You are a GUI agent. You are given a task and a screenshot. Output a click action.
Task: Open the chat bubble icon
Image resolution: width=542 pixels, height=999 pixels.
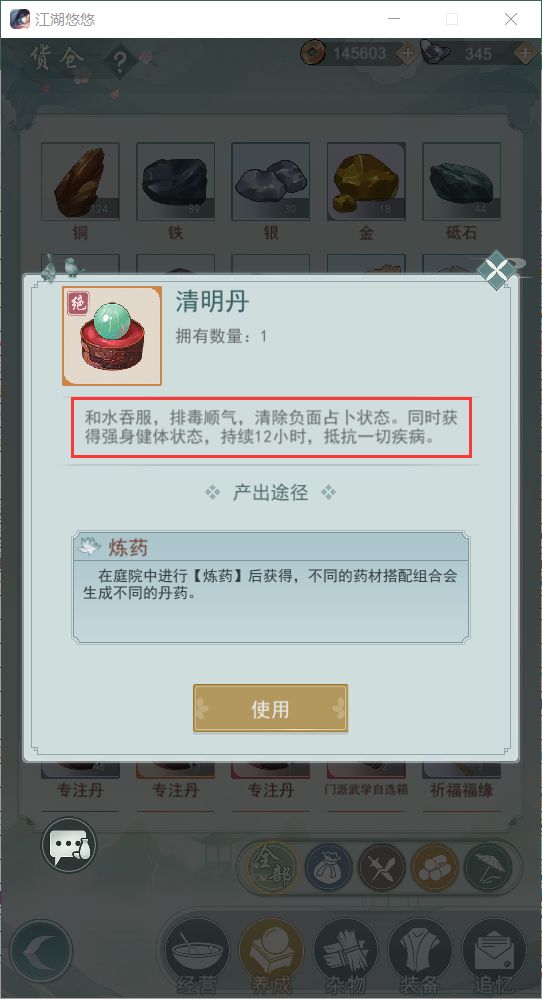coord(69,845)
